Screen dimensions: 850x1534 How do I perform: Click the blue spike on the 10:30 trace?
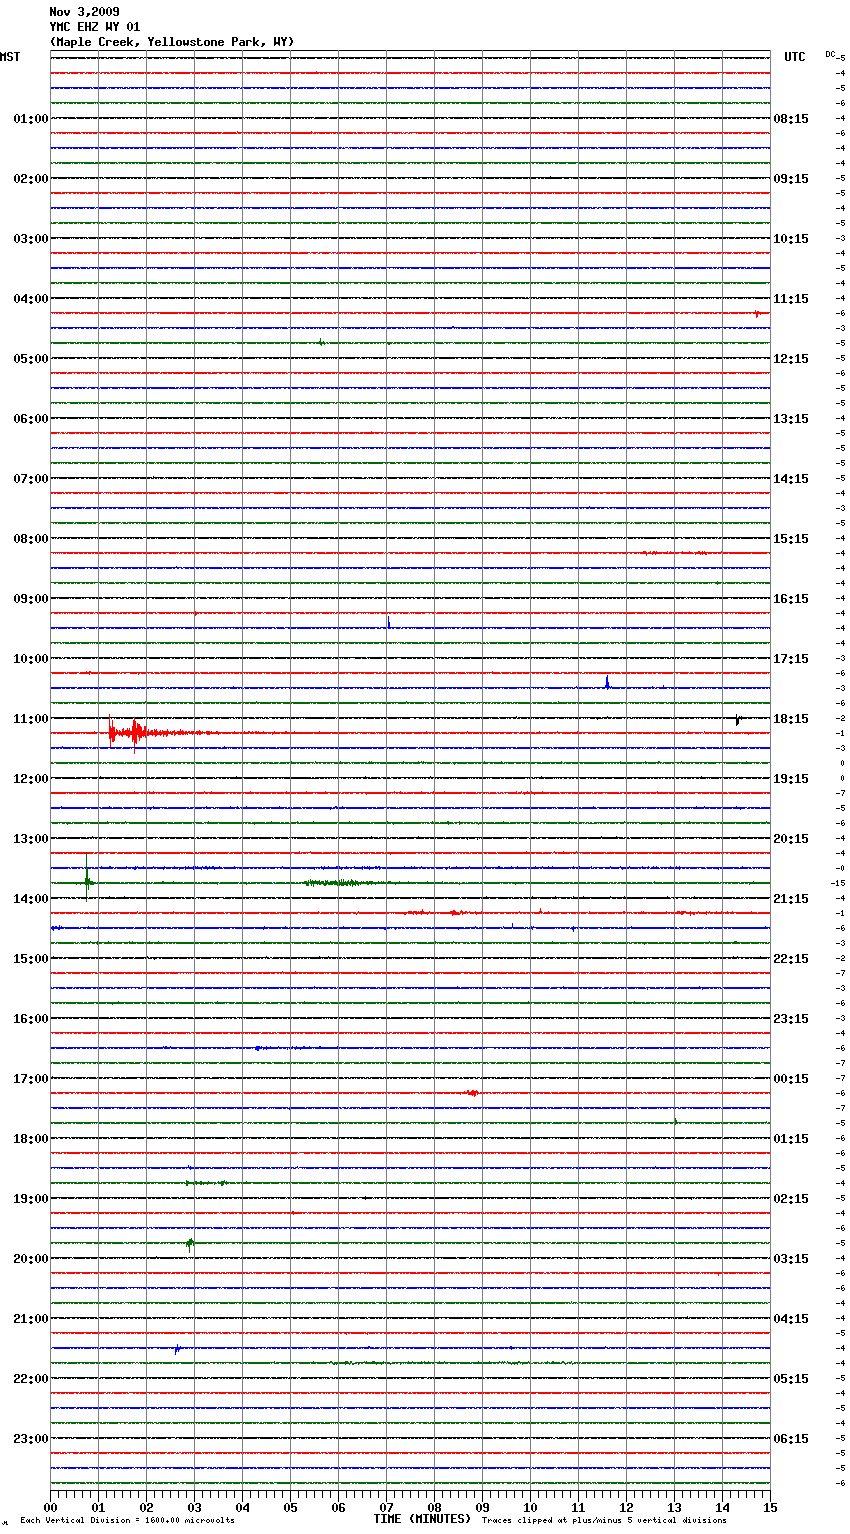click(607, 683)
